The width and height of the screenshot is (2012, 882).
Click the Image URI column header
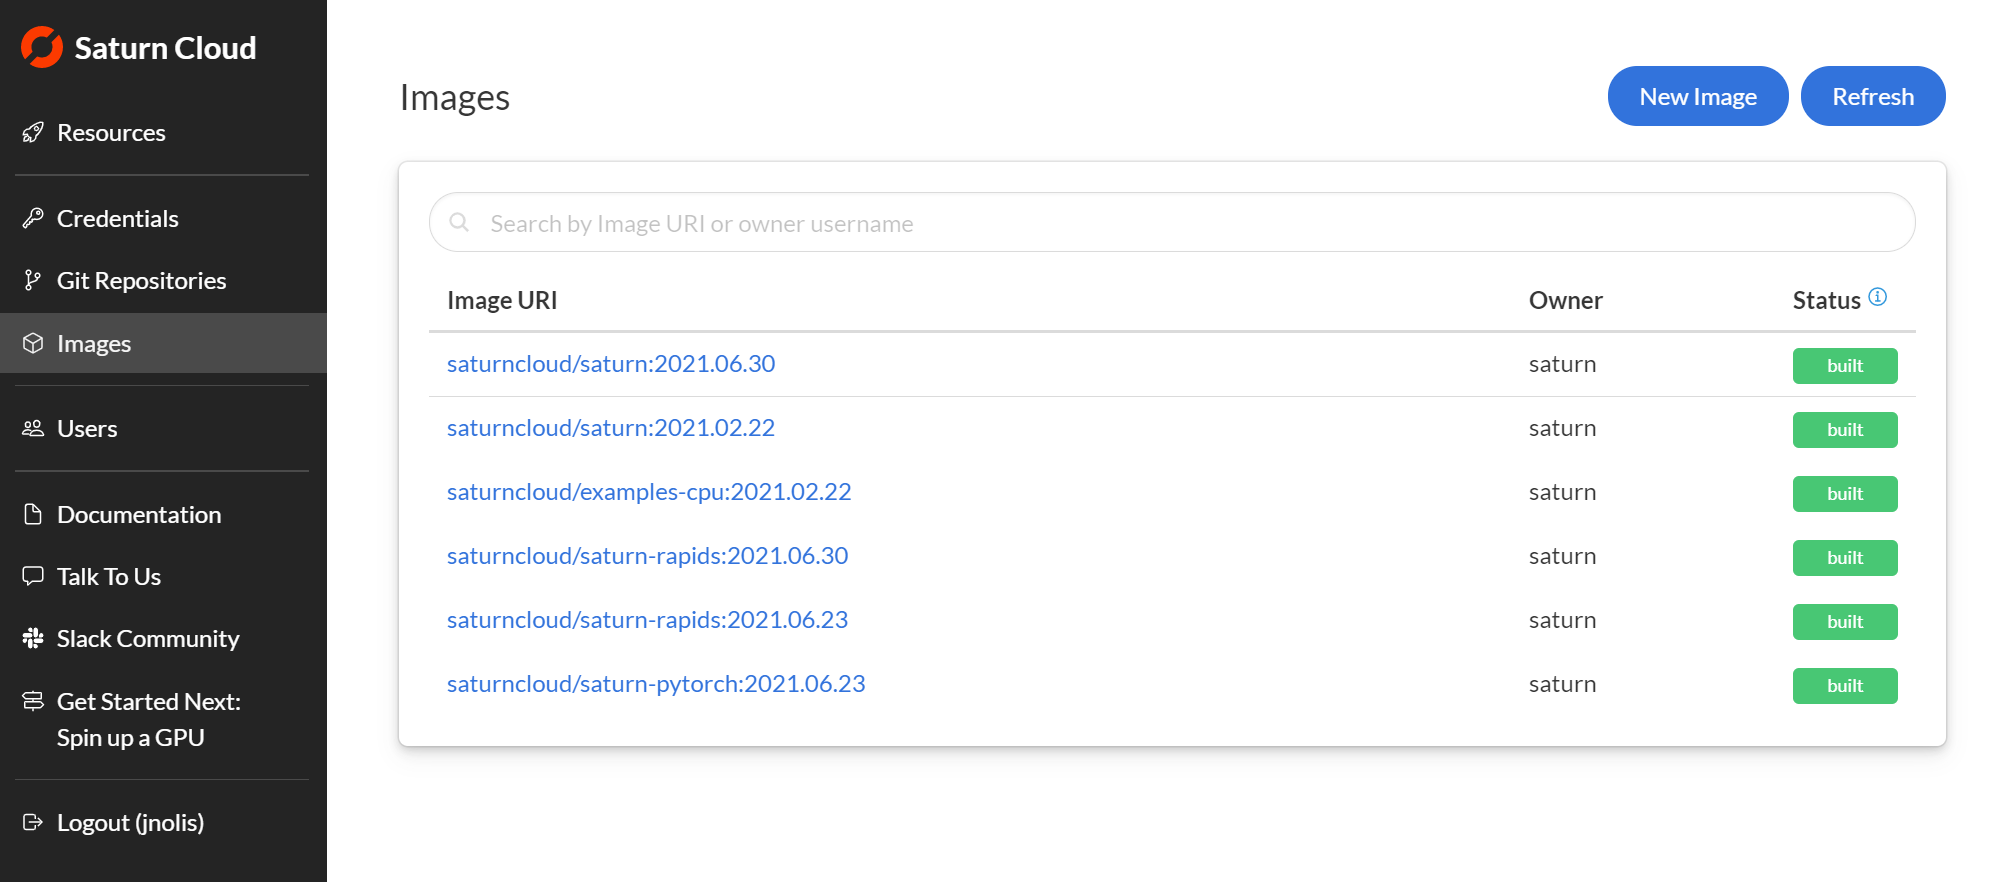point(502,300)
